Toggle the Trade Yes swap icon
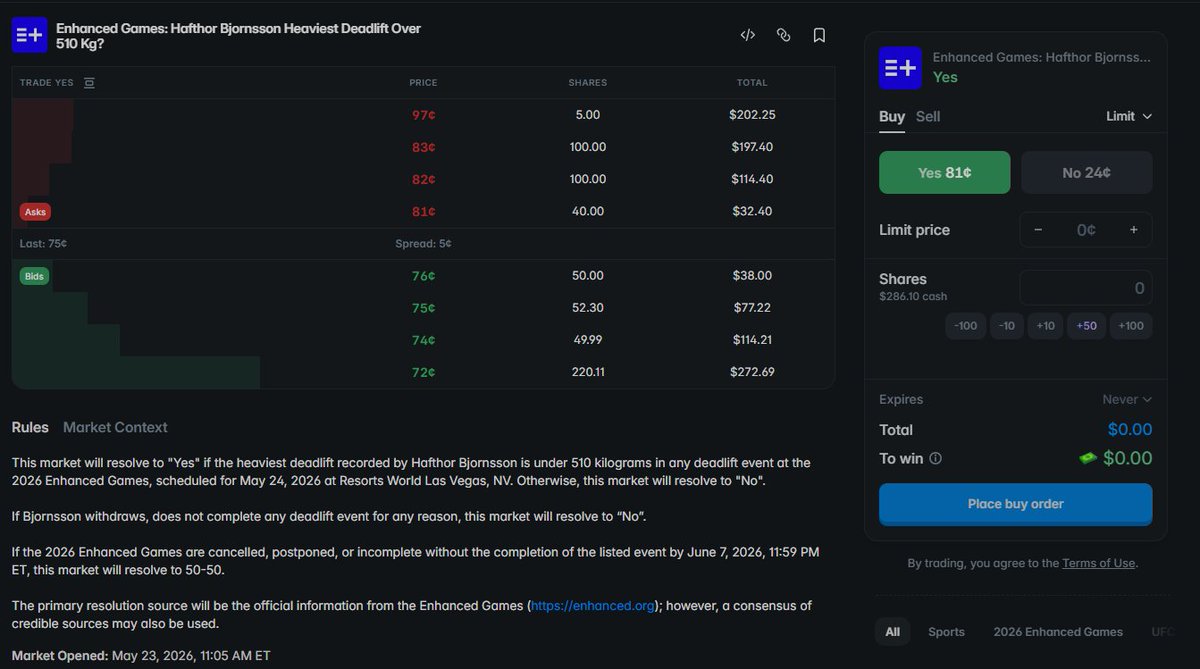This screenshot has height=669, width=1200. click(89, 83)
